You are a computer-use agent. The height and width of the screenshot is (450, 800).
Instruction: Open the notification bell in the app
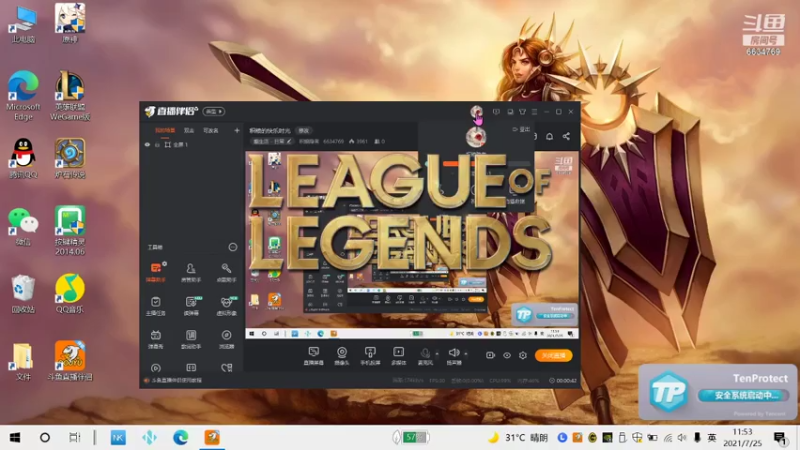(x=549, y=136)
